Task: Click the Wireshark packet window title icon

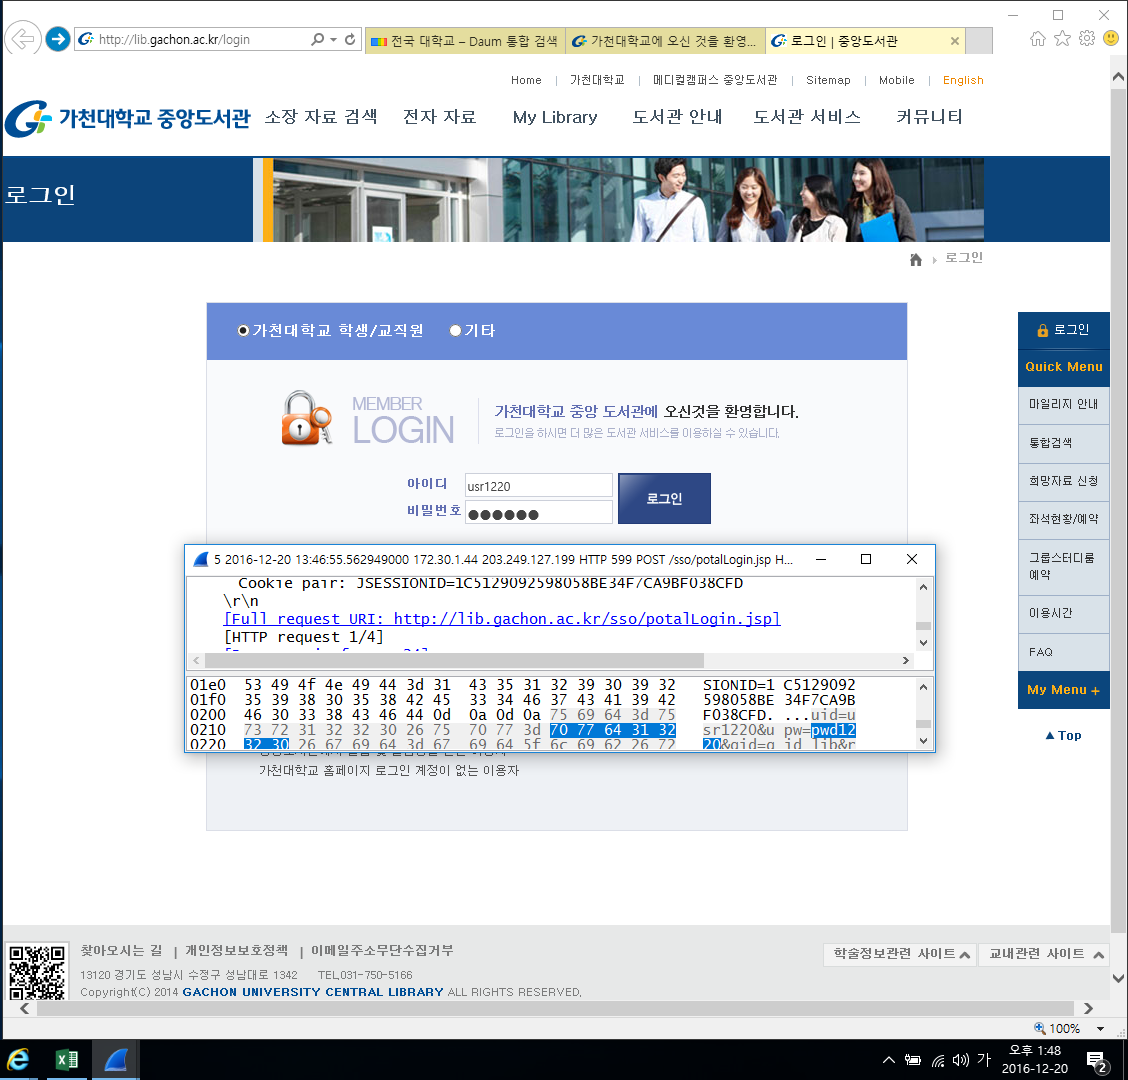Action: (201, 559)
